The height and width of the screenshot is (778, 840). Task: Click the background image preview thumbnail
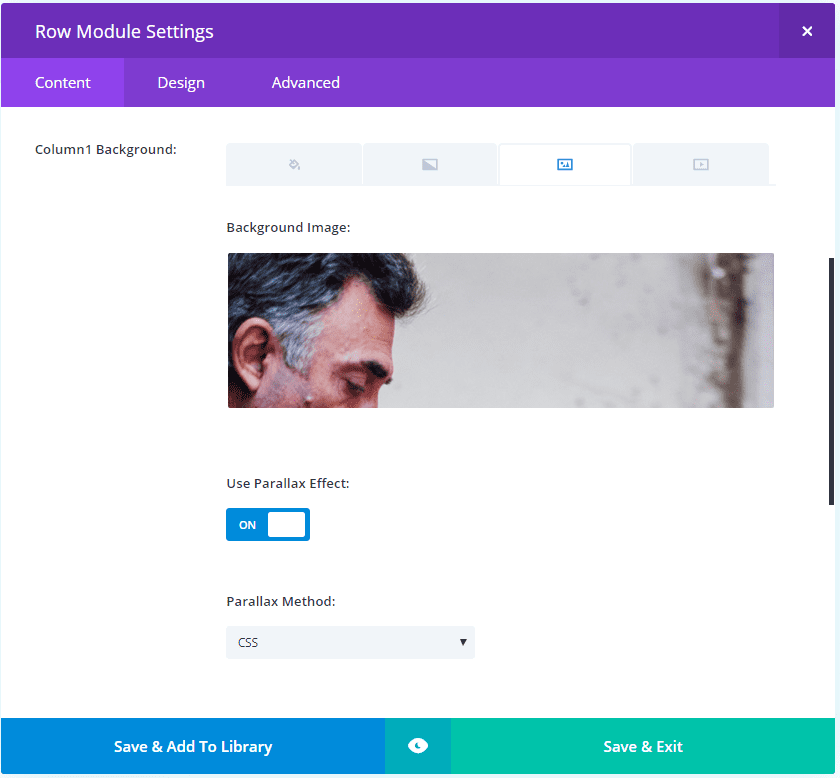coord(500,330)
